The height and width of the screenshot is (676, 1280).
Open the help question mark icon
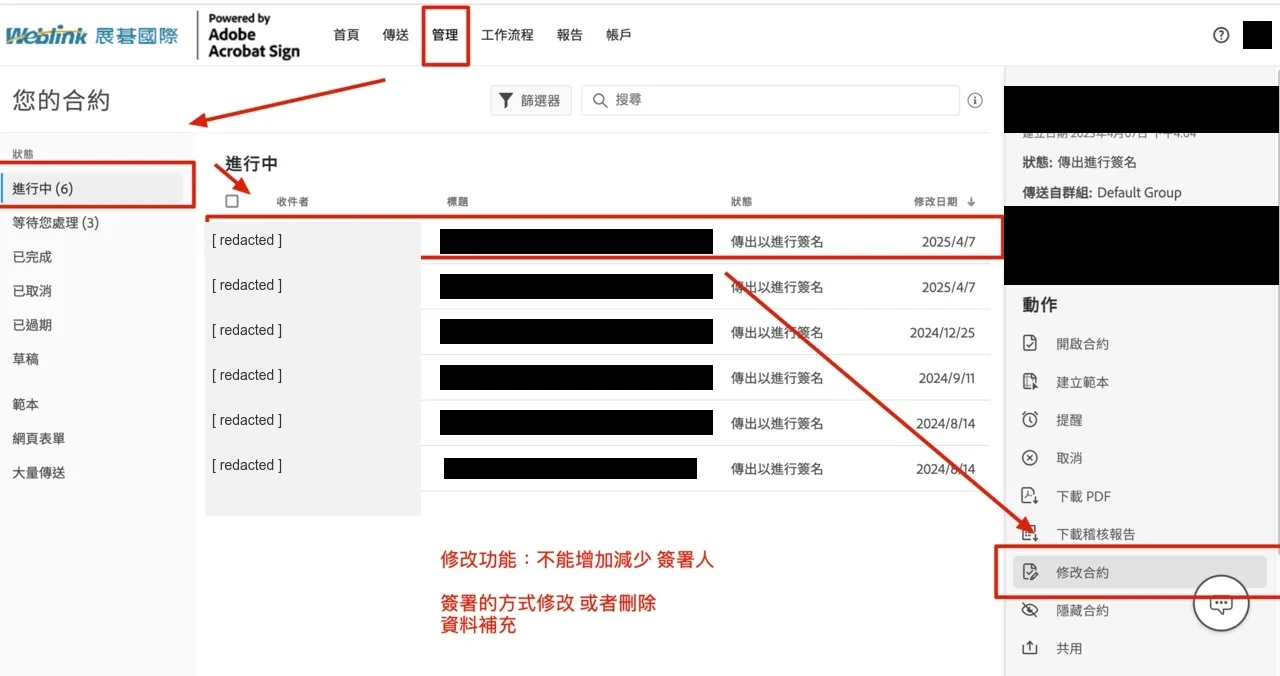[x=1220, y=35]
